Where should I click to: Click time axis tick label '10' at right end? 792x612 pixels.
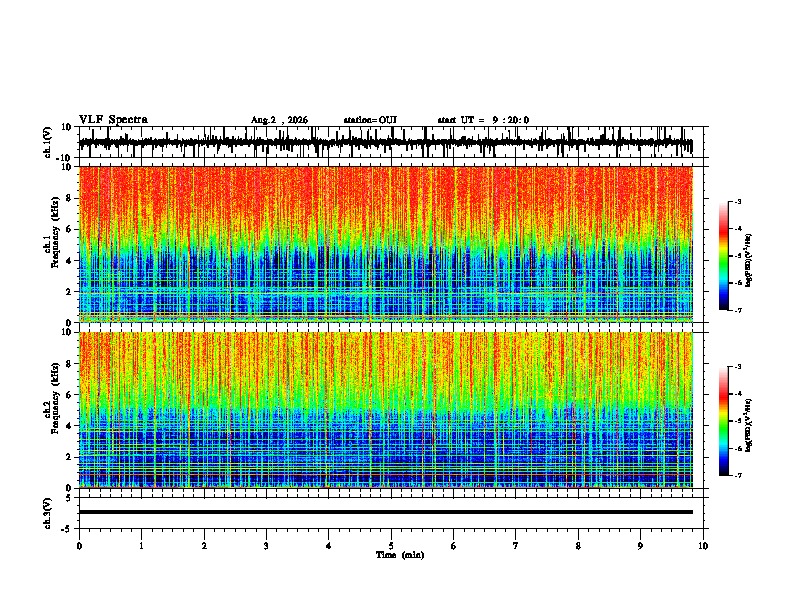point(703,546)
